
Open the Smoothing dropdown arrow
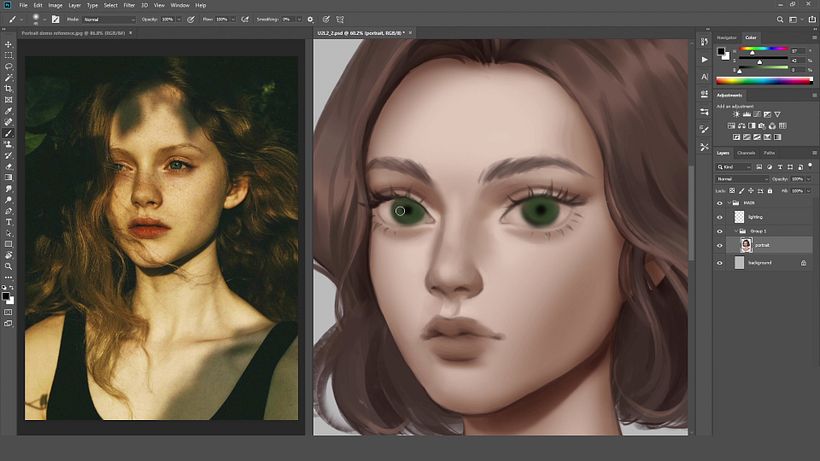(x=299, y=19)
